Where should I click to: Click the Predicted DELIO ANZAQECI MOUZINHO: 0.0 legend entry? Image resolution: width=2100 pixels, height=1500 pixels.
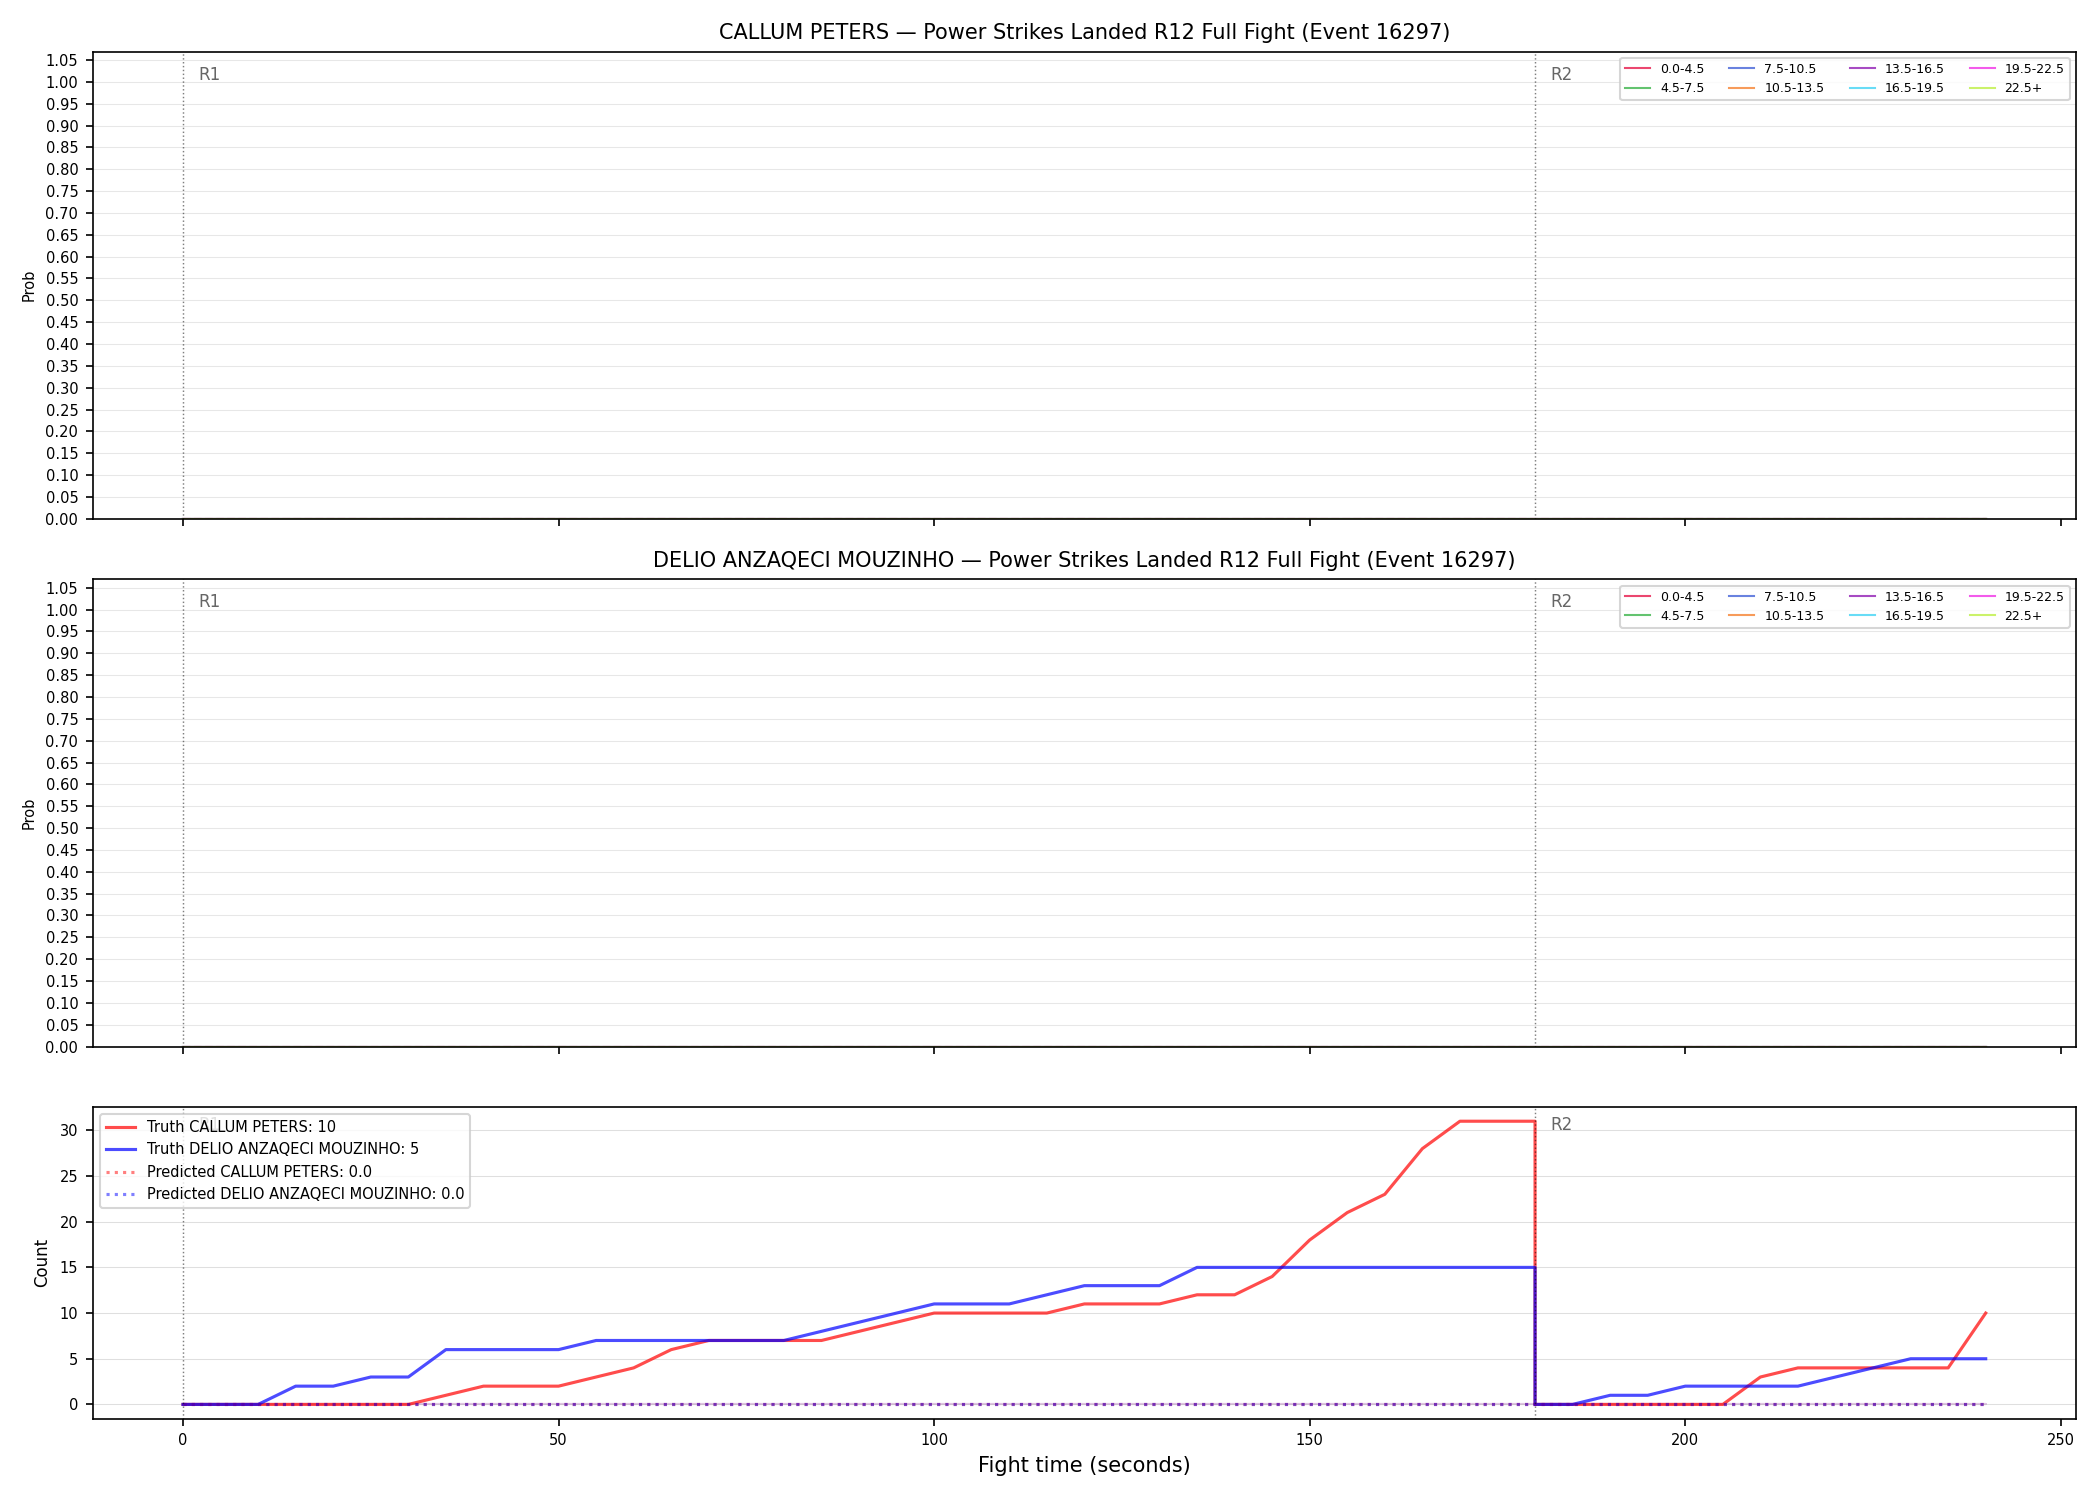284,1194
